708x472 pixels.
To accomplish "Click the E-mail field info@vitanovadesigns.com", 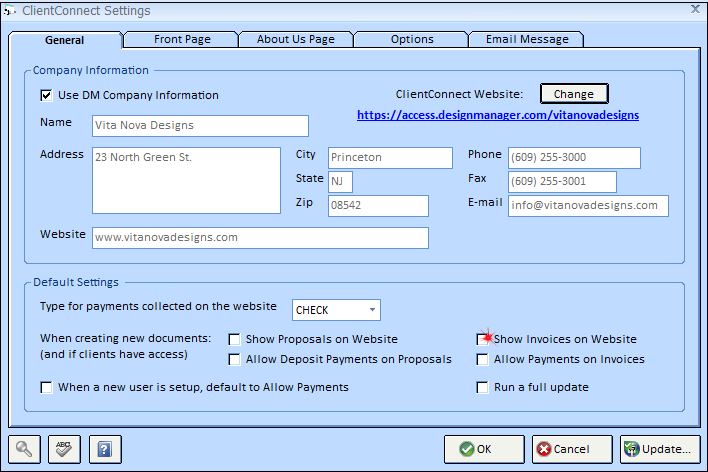I will tap(588, 206).
